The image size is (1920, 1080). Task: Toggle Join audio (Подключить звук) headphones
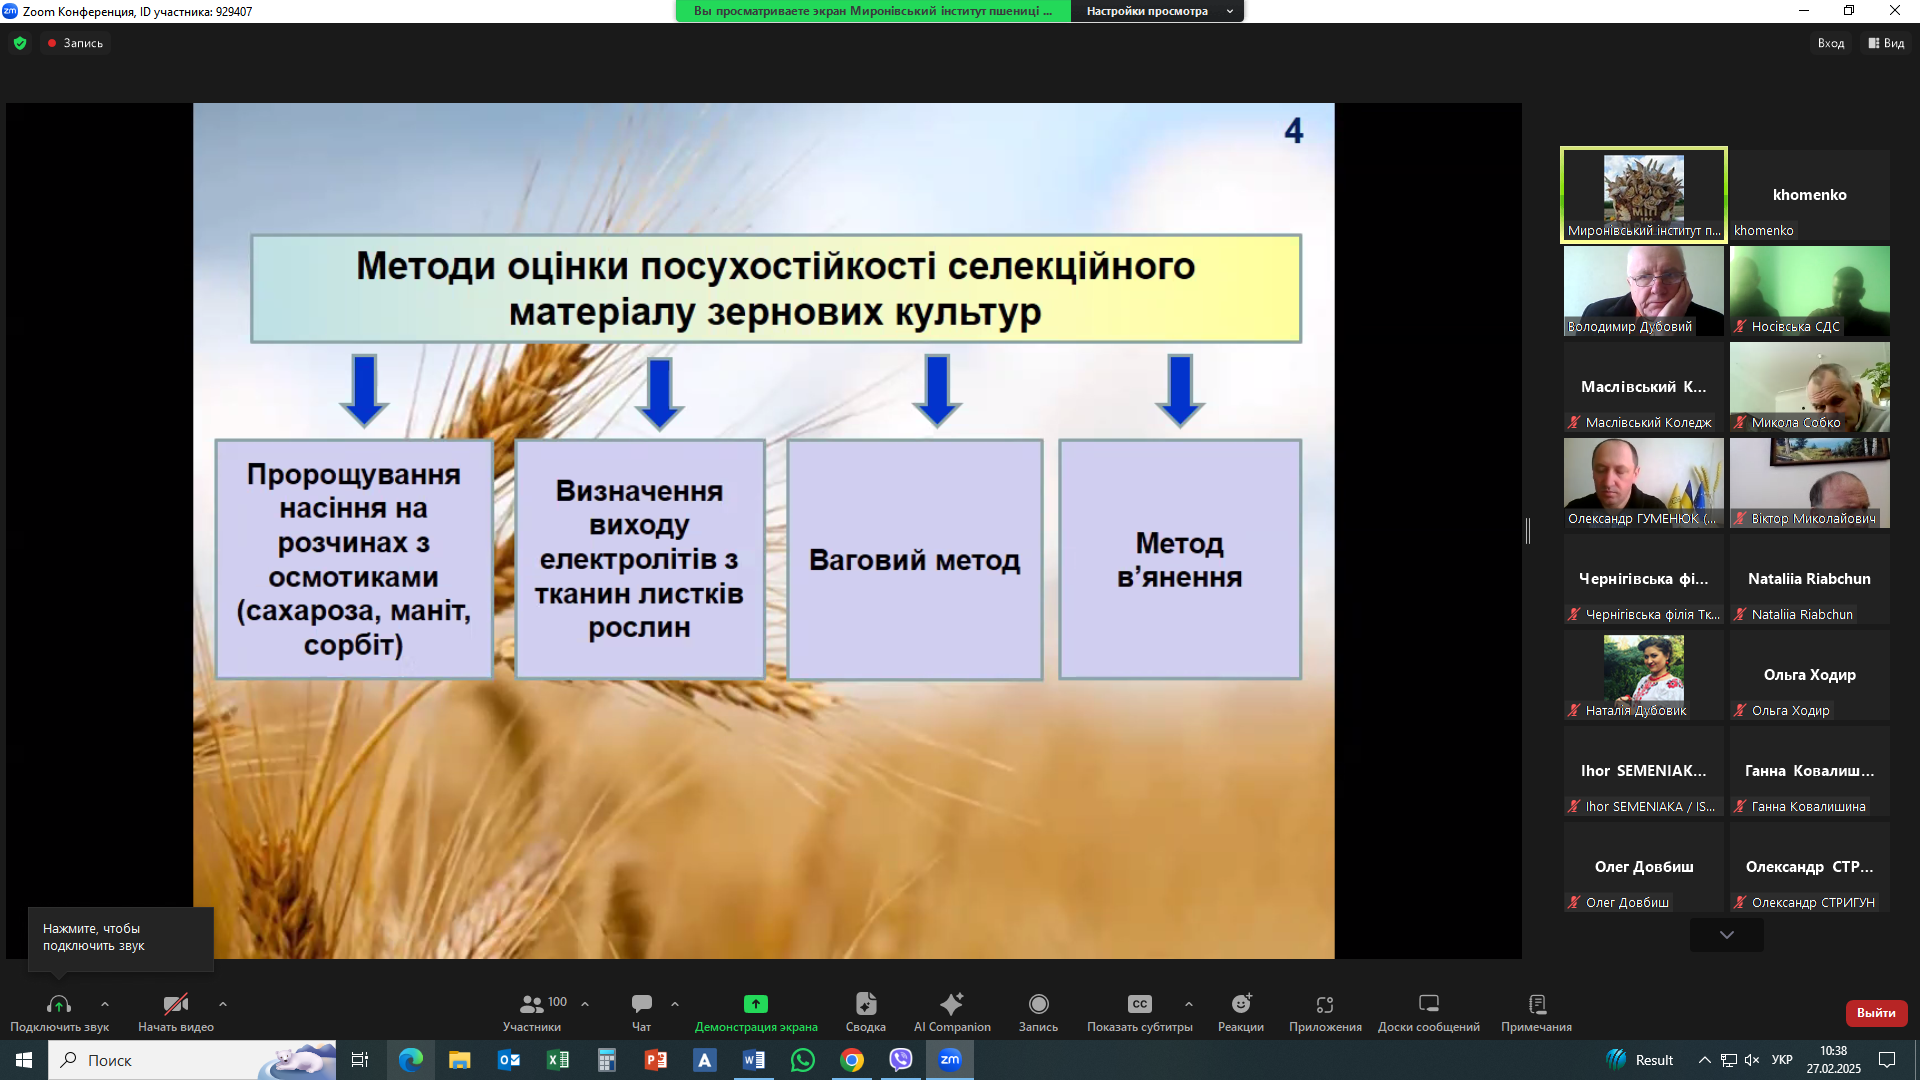(x=59, y=1004)
